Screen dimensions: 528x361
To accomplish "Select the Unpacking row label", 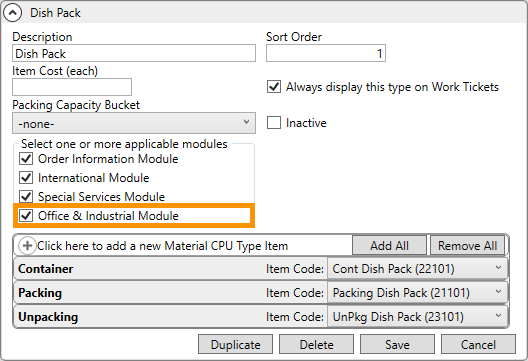I will point(48,317).
